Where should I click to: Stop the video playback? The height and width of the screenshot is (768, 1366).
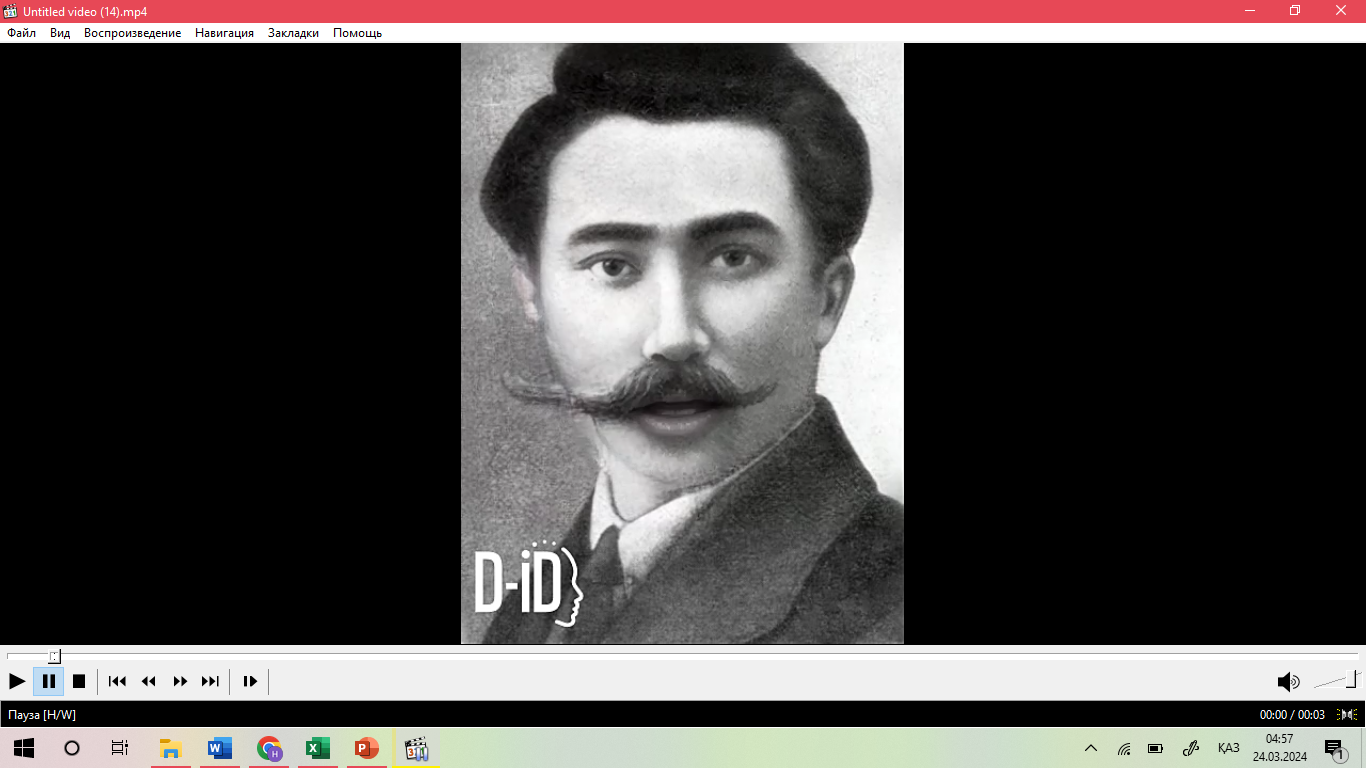point(79,681)
